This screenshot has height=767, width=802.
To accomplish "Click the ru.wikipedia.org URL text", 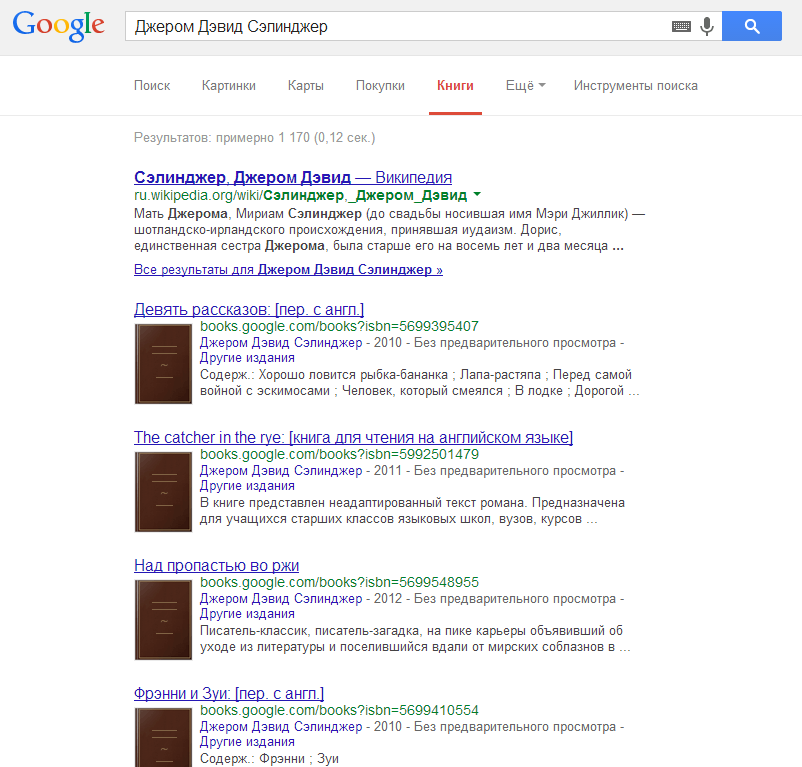I will (300, 195).
